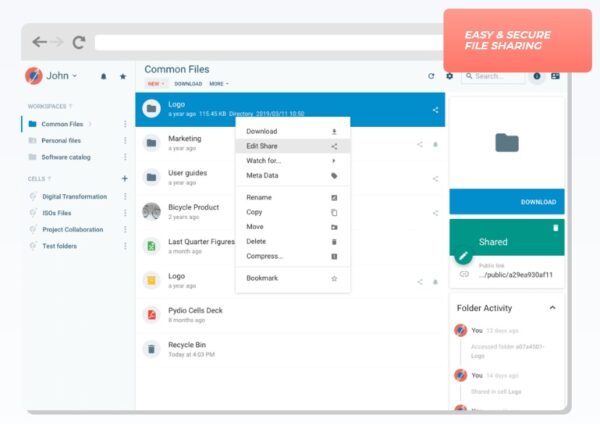Viewport: 600px width, 424px height.
Task: Copy the public link icon
Action: point(464,274)
